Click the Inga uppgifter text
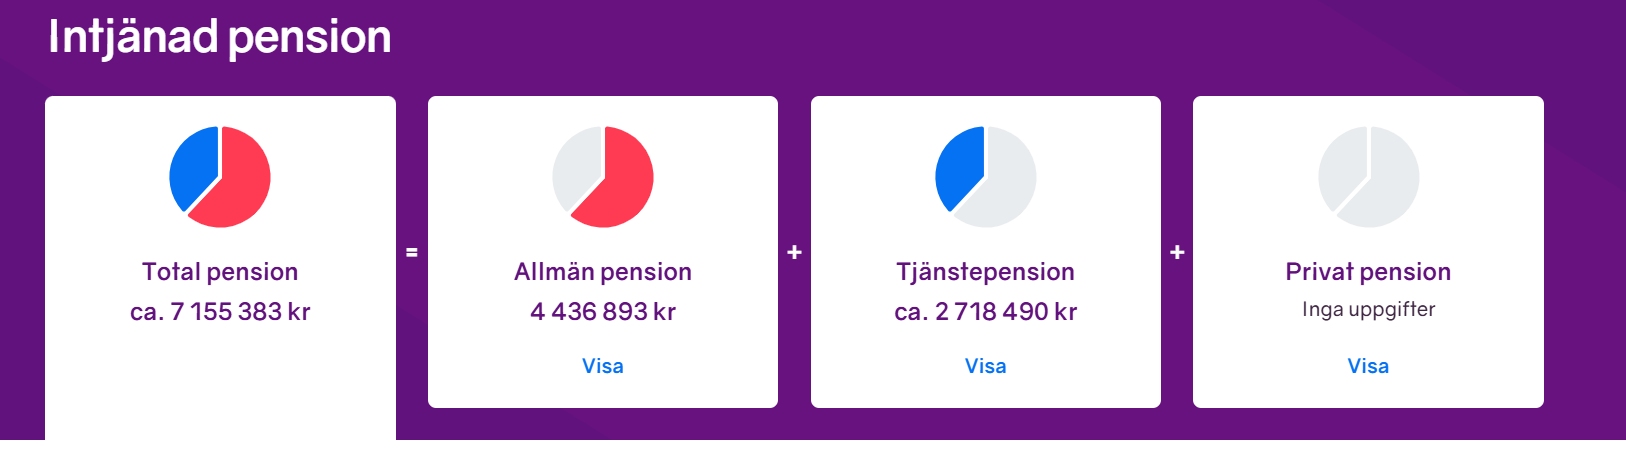This screenshot has height=464, width=1626. pyautogui.click(x=1368, y=310)
